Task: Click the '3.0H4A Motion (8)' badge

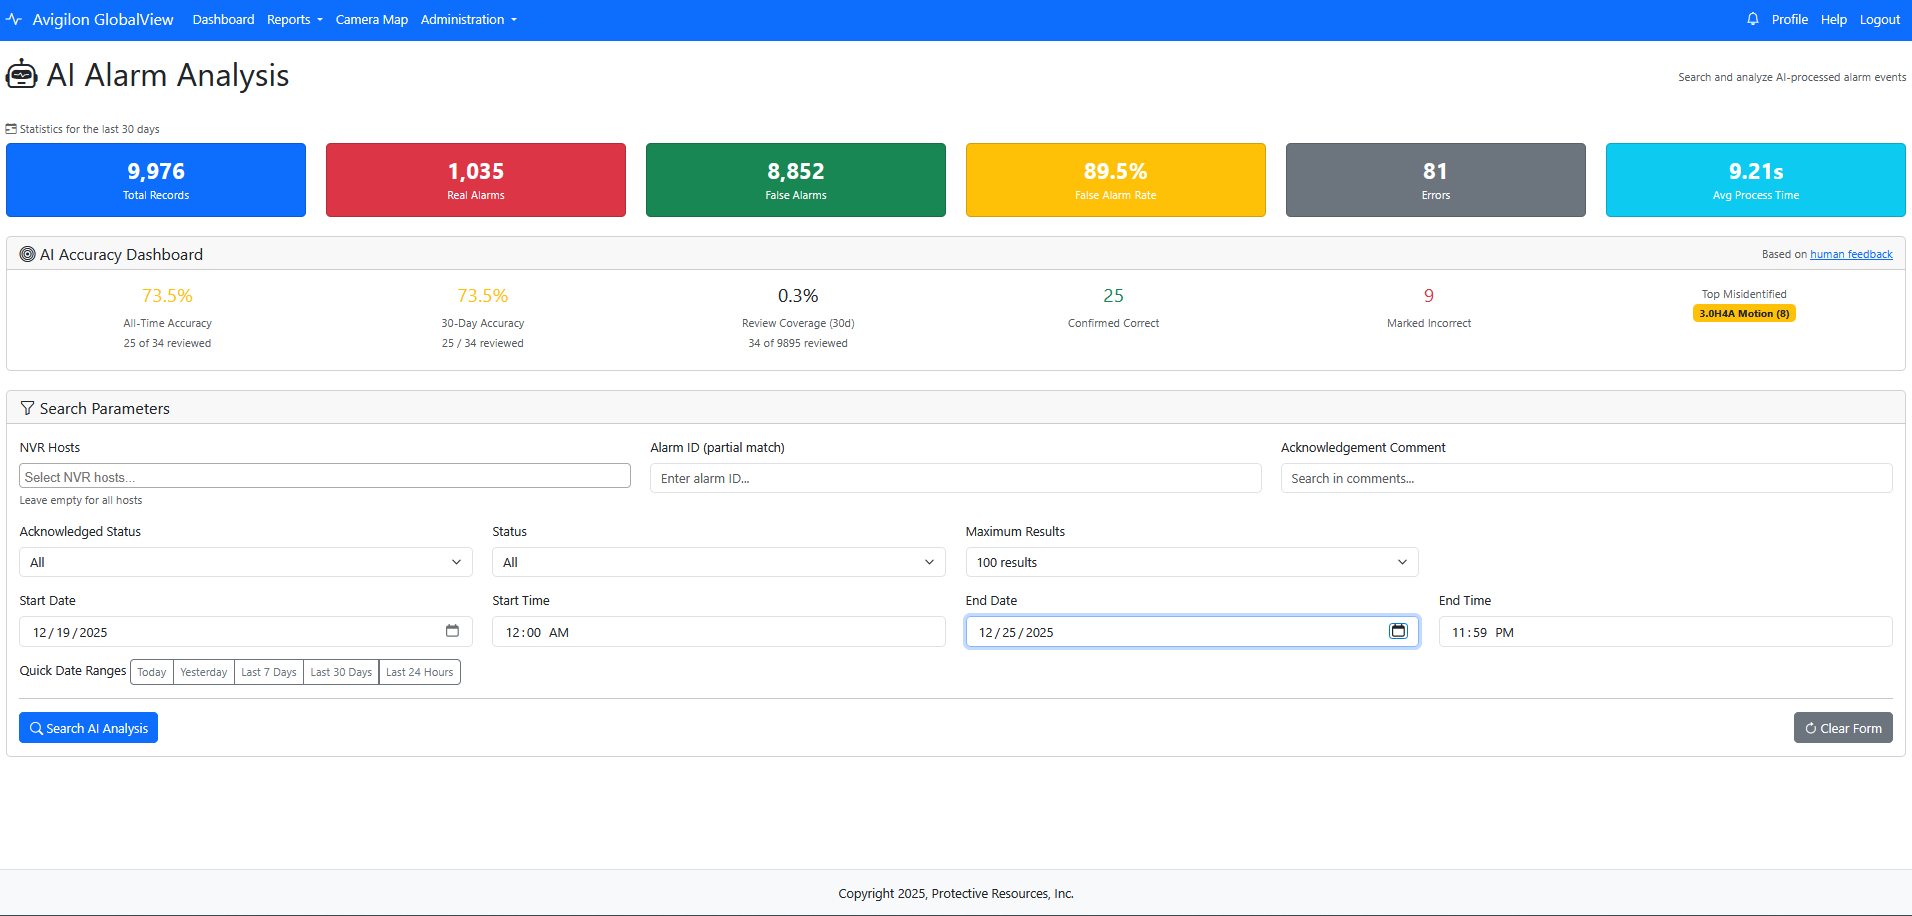Action: coord(1744,313)
